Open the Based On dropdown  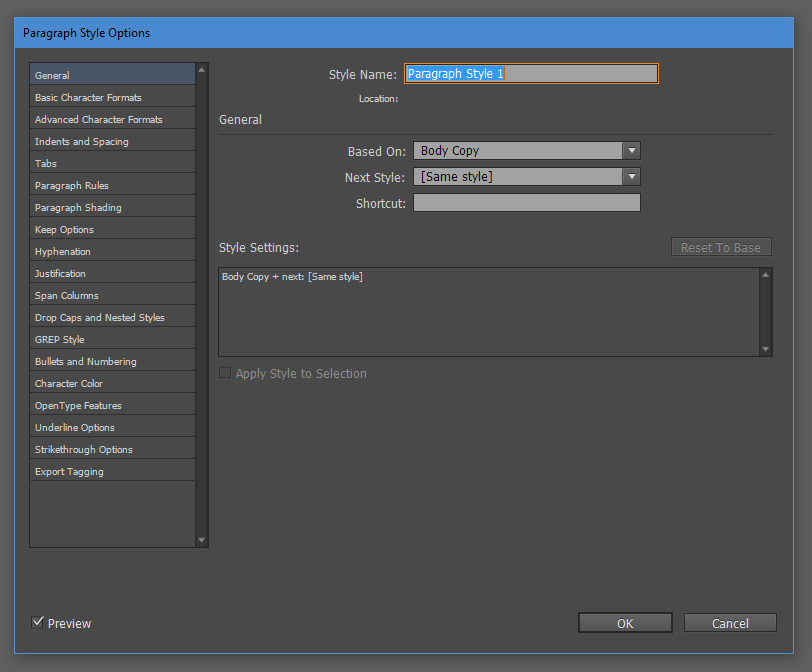point(520,149)
